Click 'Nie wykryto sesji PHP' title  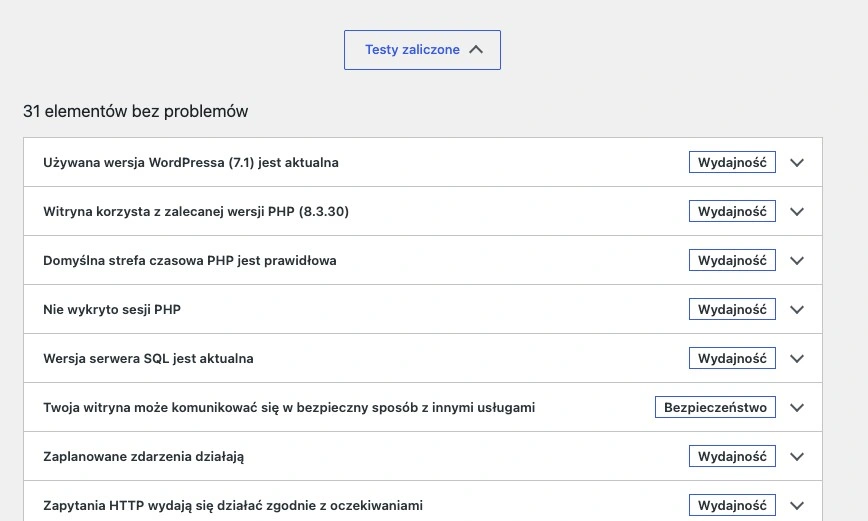112,309
